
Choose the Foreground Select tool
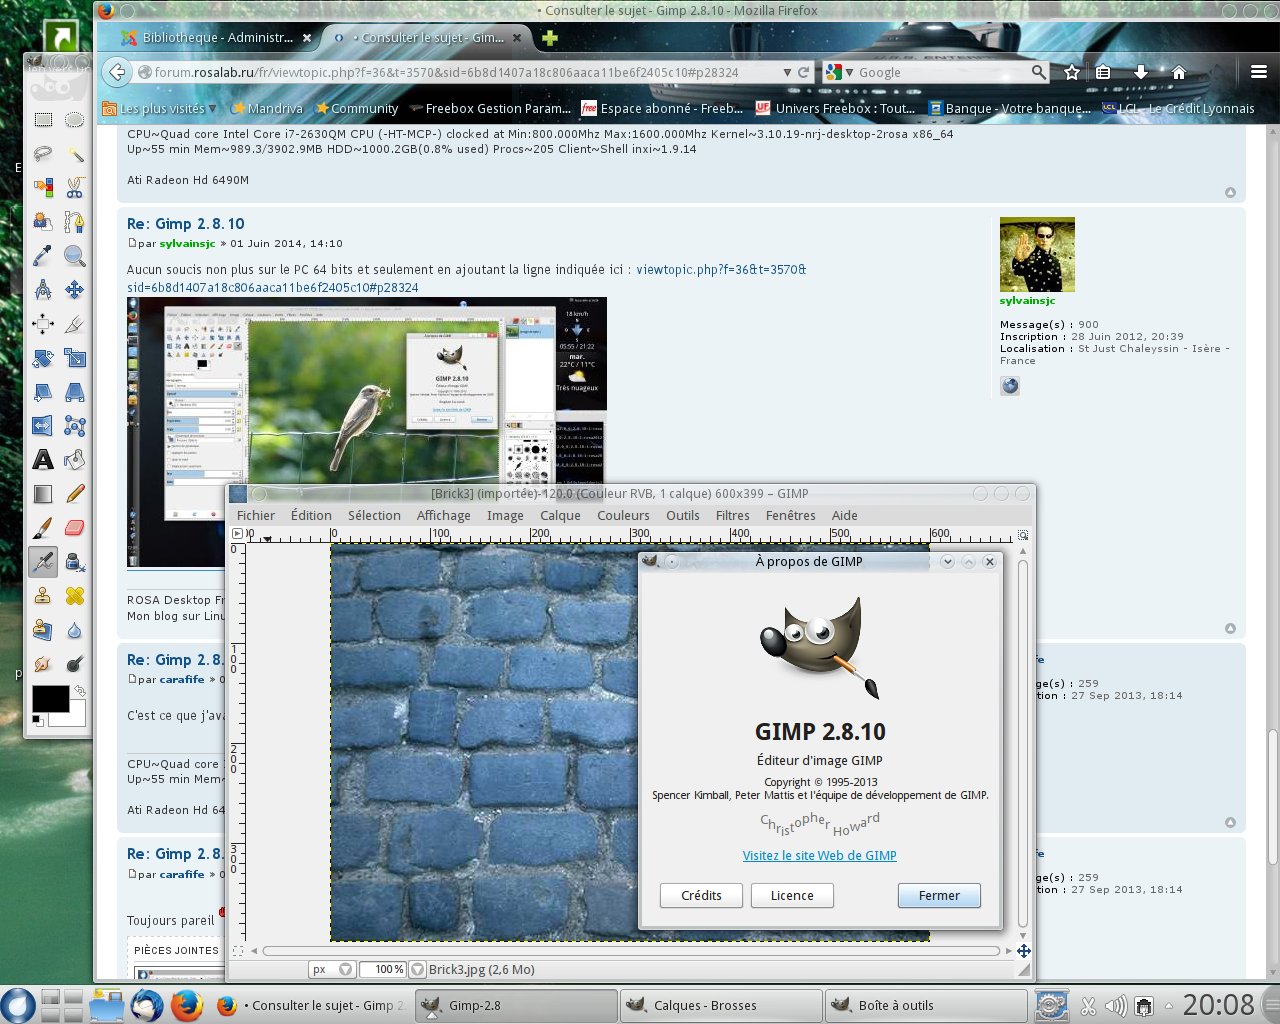pos(43,222)
